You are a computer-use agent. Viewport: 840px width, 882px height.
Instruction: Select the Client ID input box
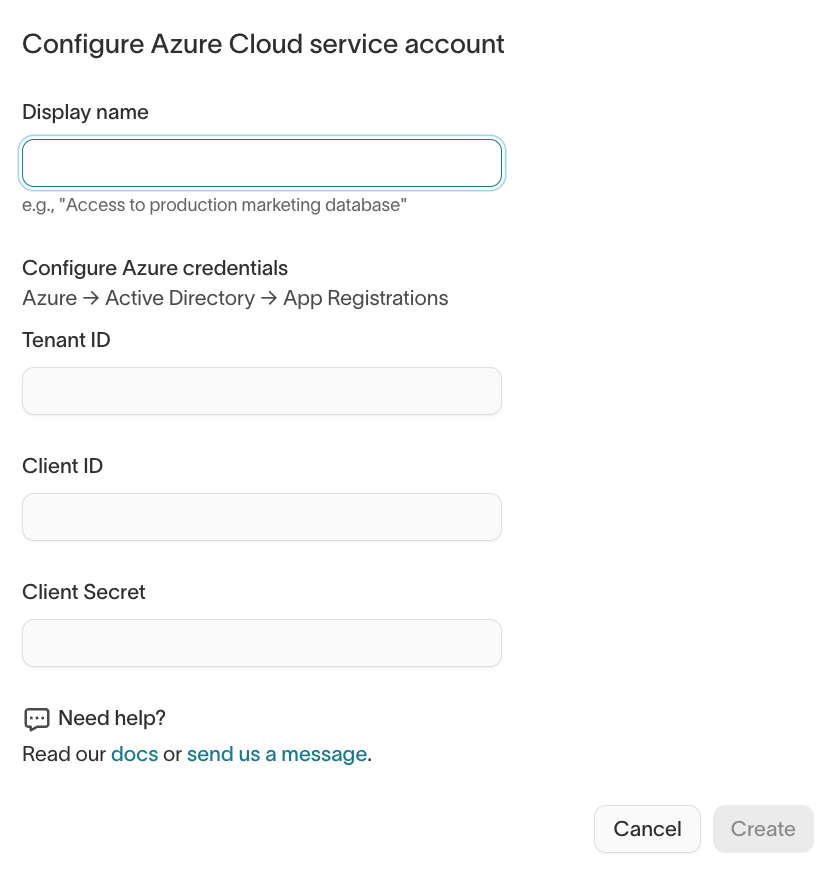click(262, 517)
